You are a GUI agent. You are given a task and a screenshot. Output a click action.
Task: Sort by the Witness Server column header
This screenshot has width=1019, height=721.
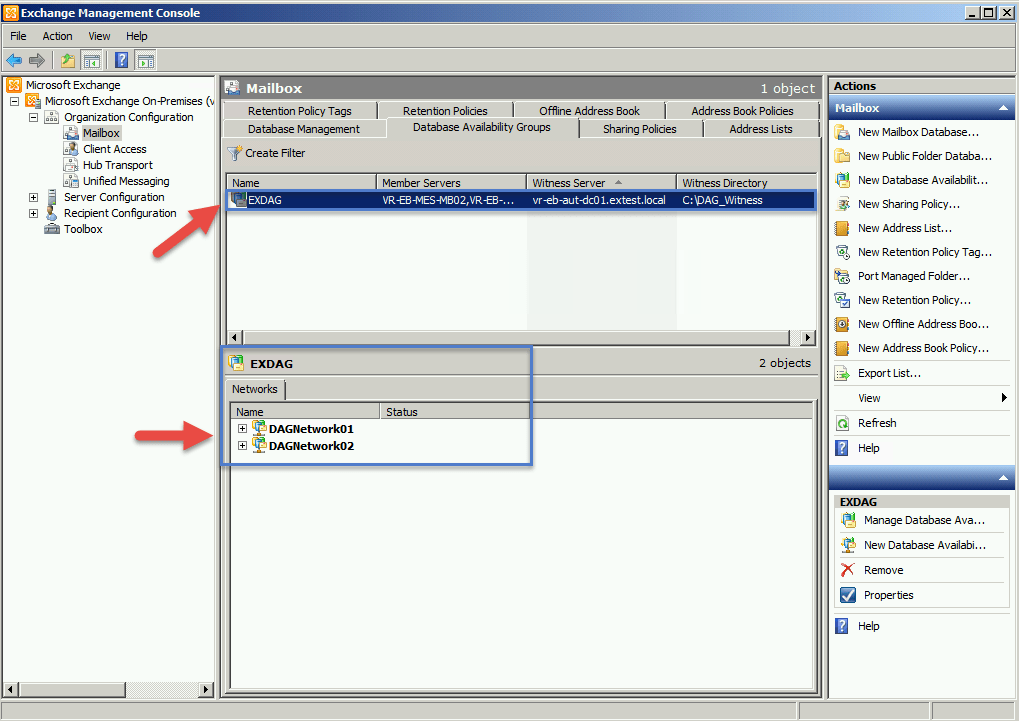pos(601,183)
